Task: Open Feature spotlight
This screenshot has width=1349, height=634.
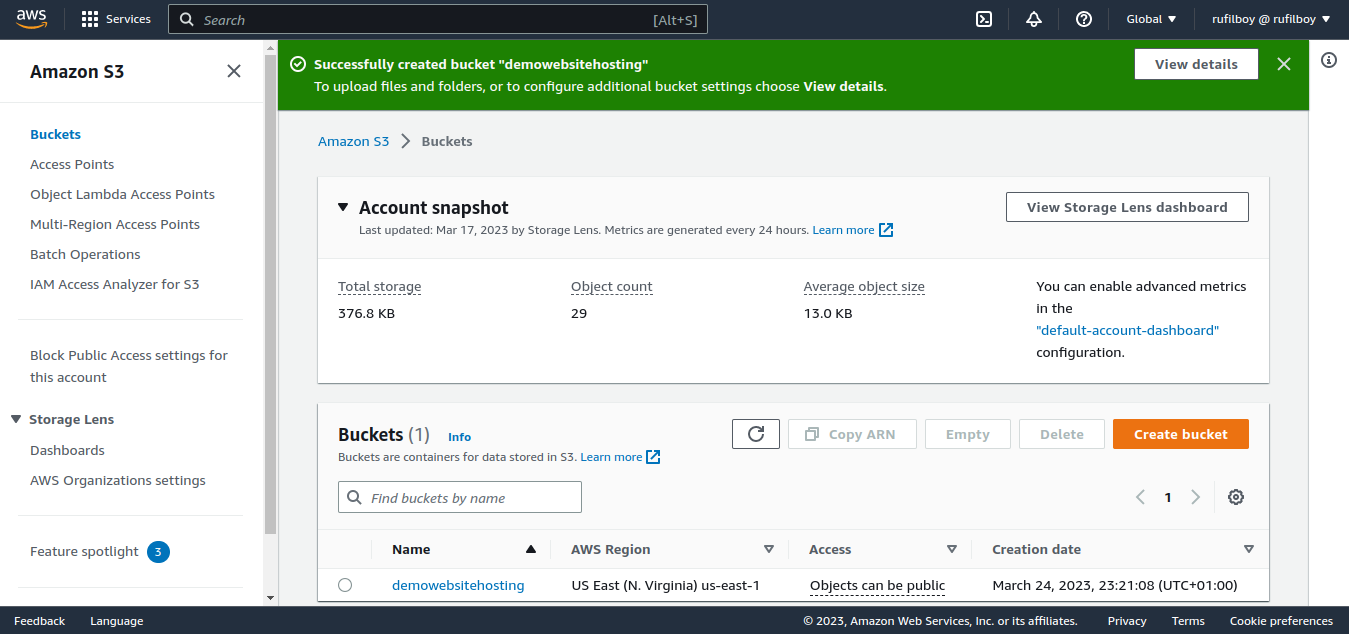Action: [x=84, y=551]
